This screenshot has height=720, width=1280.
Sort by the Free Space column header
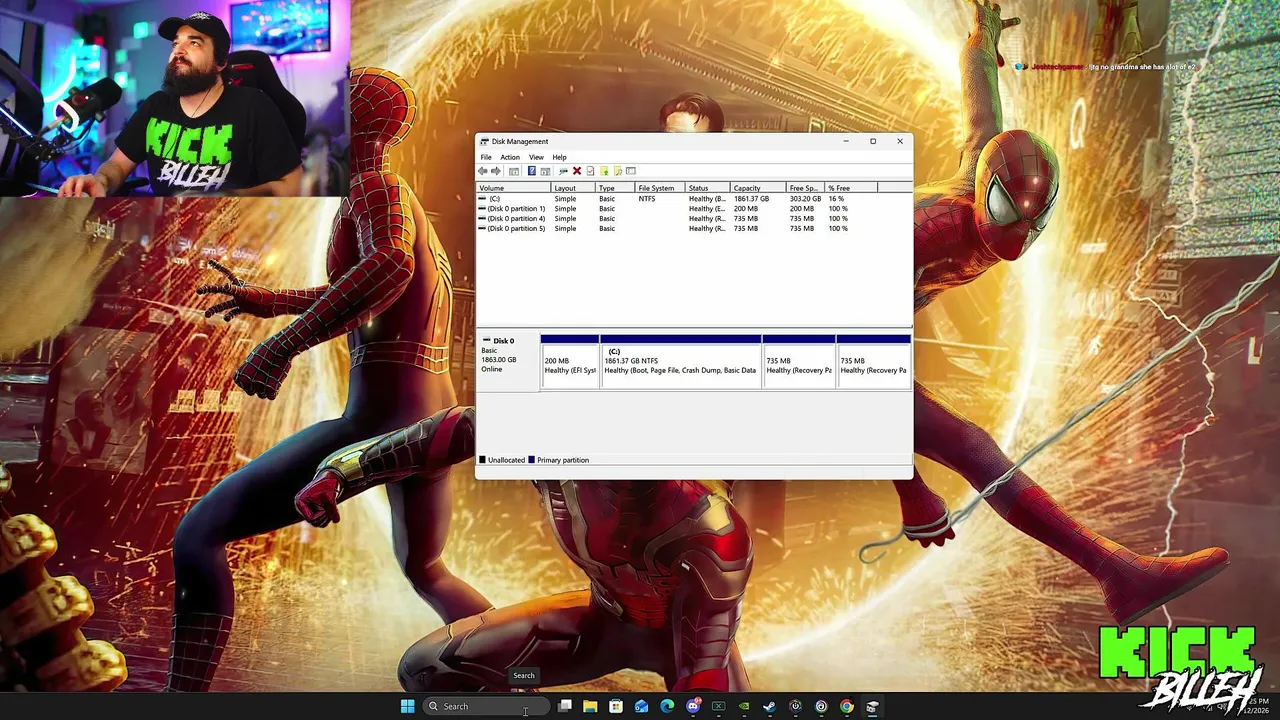click(x=806, y=188)
